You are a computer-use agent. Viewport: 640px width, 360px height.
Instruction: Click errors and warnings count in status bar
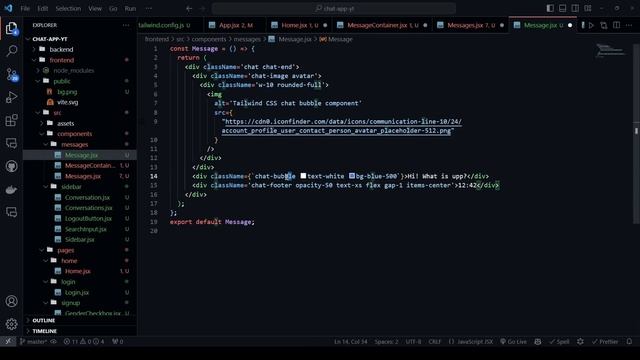tap(84, 342)
